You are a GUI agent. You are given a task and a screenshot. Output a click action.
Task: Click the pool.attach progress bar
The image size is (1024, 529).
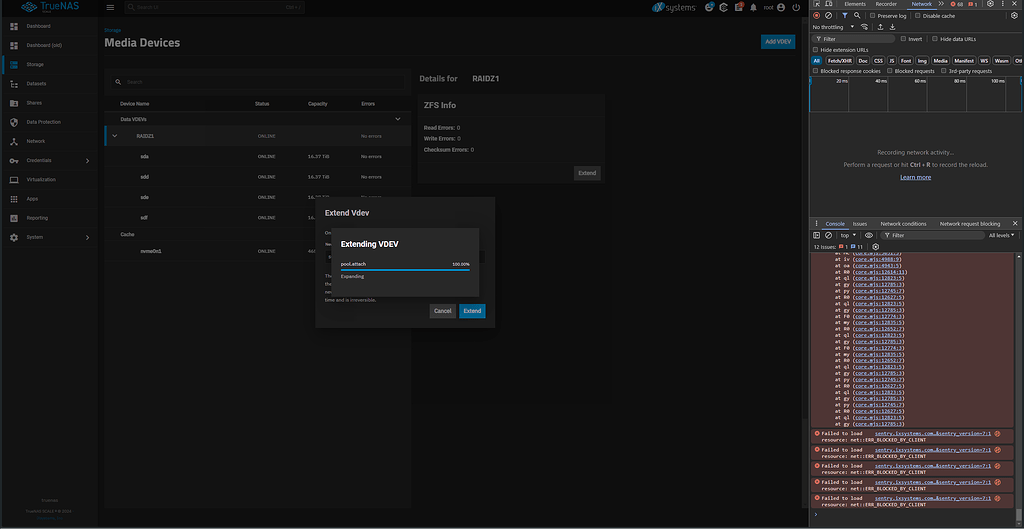[x=405, y=269]
